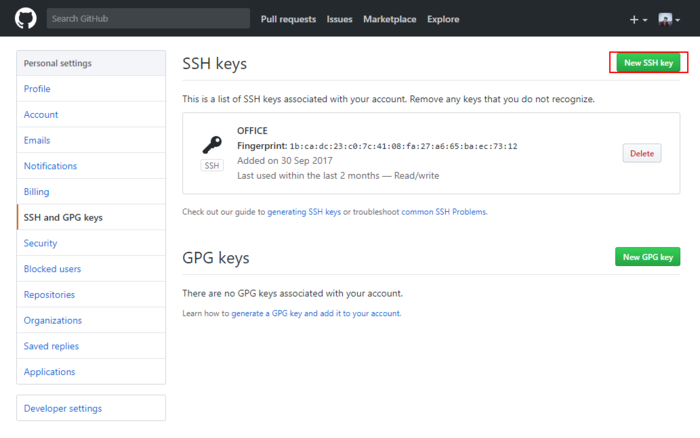Open Pull requests in top navigation
This screenshot has height=438, width=700.
point(288,19)
